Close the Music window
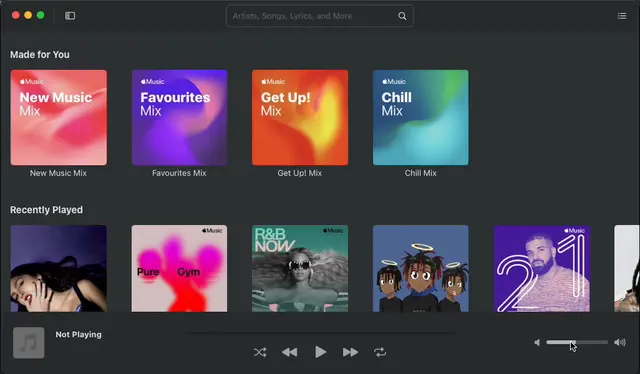640x374 pixels. (x=16, y=15)
